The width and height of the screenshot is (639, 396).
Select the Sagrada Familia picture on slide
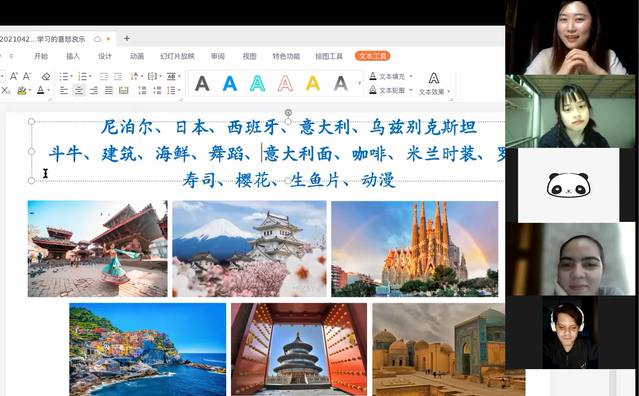coord(414,249)
